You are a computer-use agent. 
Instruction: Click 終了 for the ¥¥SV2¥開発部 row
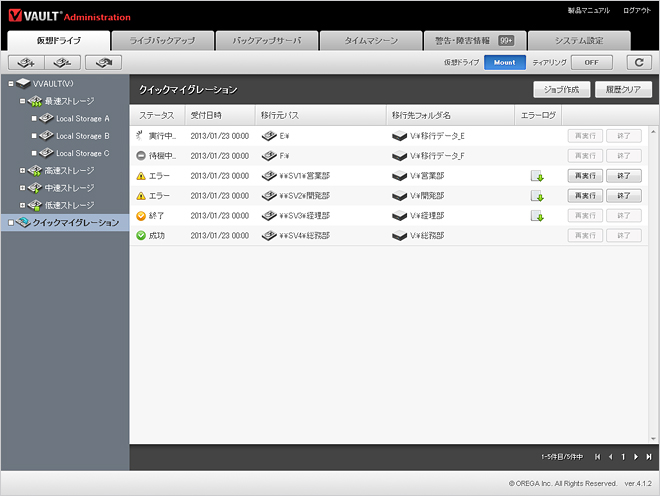(624, 196)
